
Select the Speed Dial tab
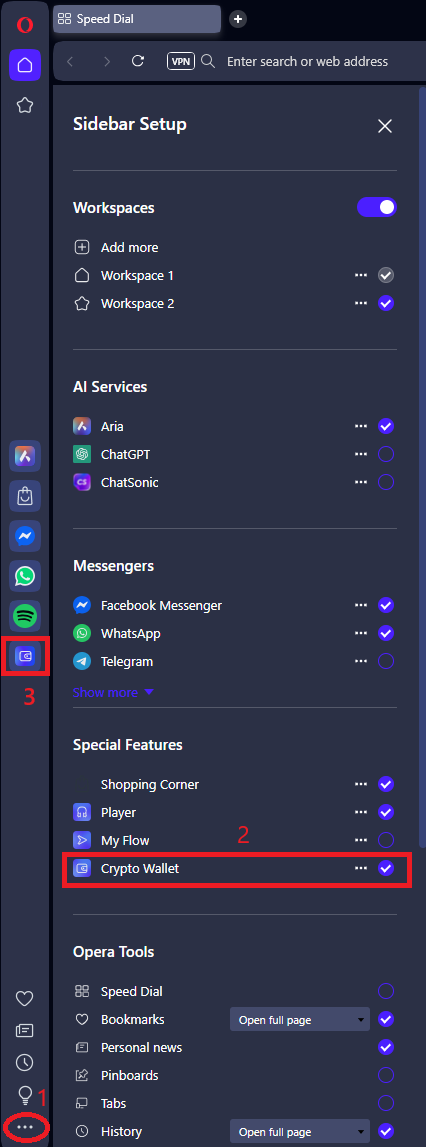pos(137,19)
